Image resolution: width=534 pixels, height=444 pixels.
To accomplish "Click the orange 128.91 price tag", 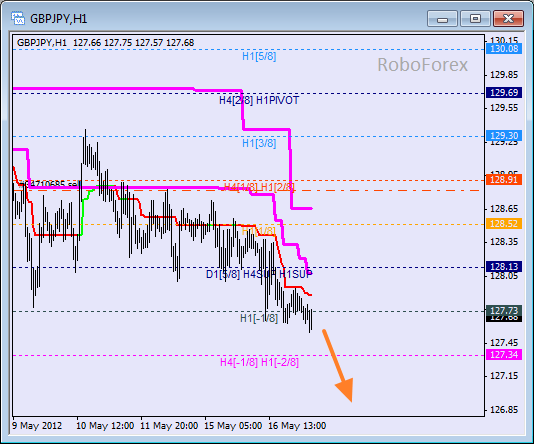I will (x=504, y=179).
